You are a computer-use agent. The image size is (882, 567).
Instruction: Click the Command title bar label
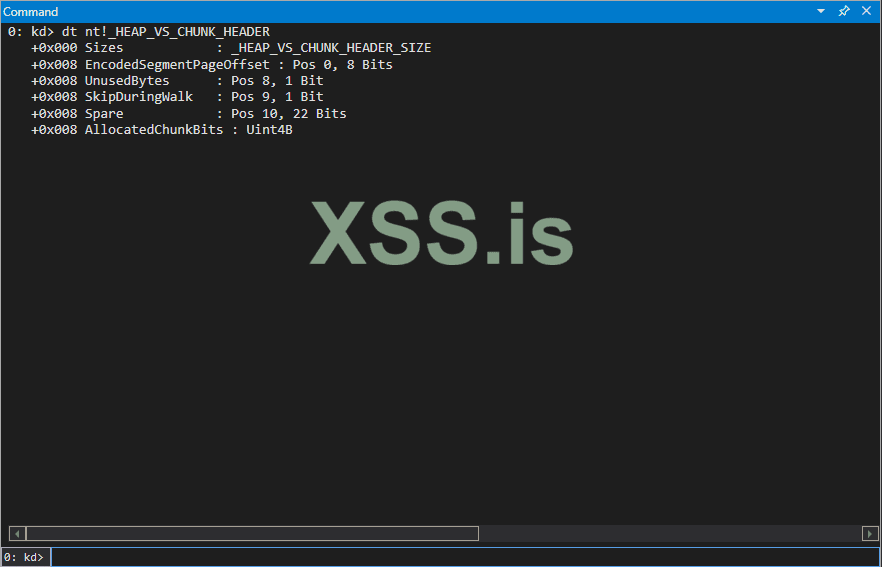click(30, 12)
